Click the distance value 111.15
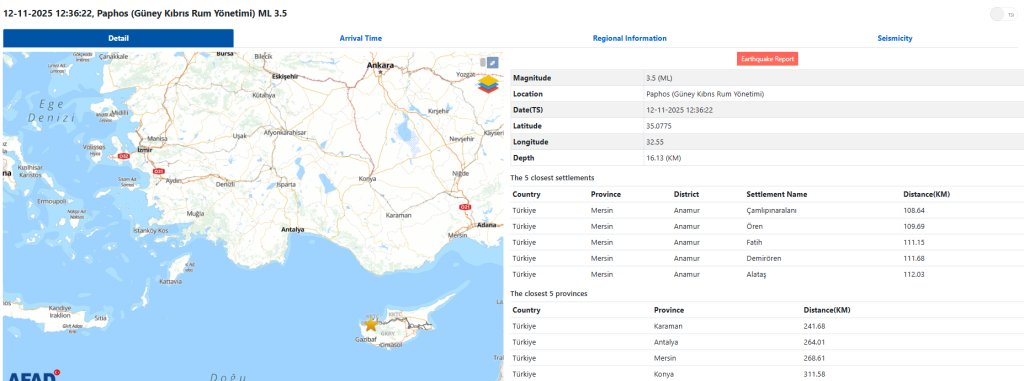This screenshot has width=1024, height=381. [x=913, y=242]
